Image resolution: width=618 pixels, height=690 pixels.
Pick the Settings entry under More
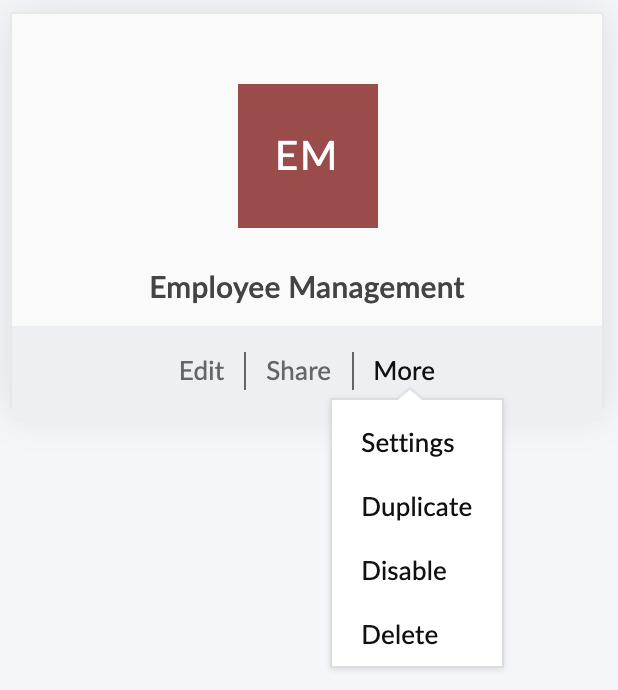(408, 443)
